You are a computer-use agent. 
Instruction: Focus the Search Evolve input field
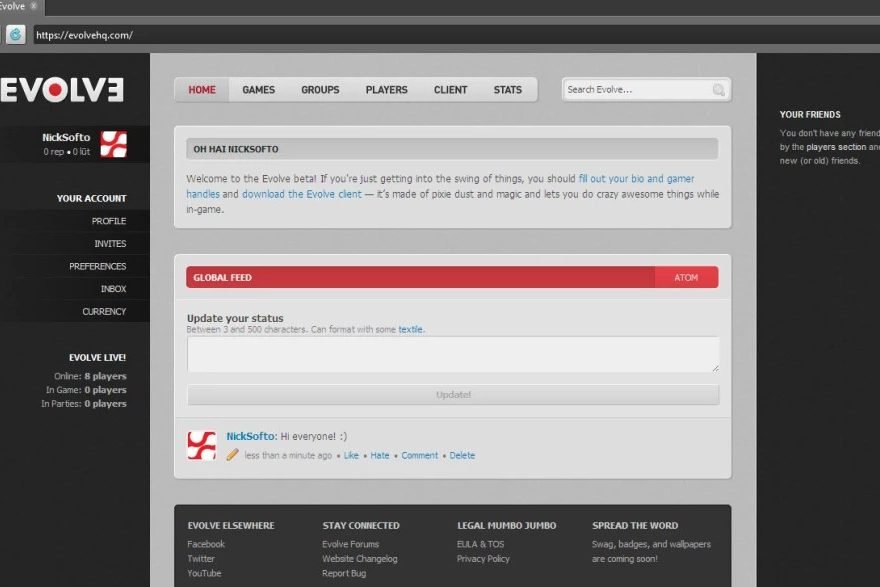[x=636, y=90]
